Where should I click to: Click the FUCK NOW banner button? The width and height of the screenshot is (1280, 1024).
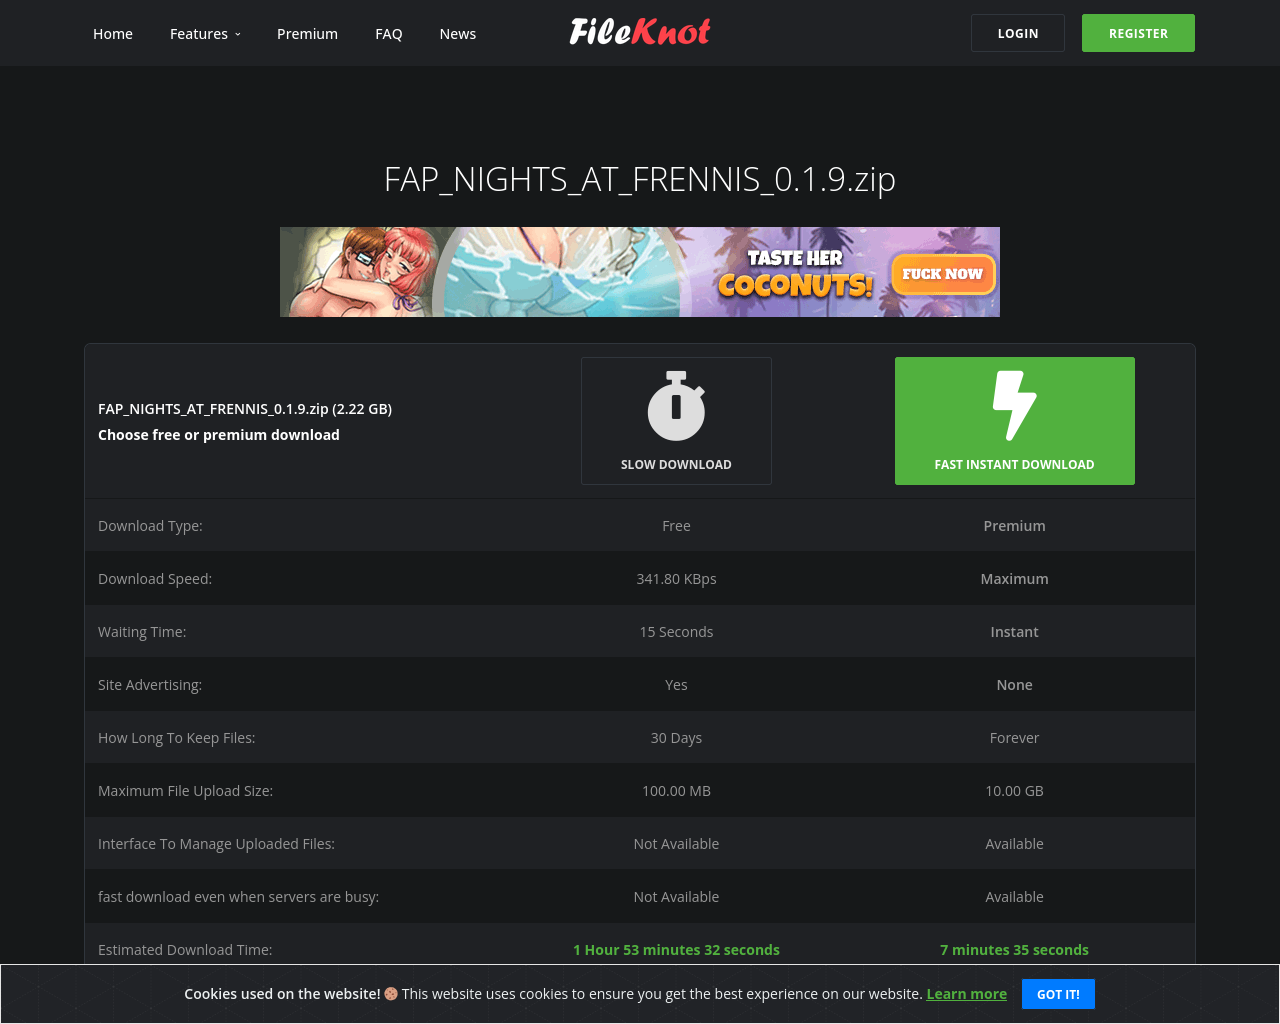943,274
